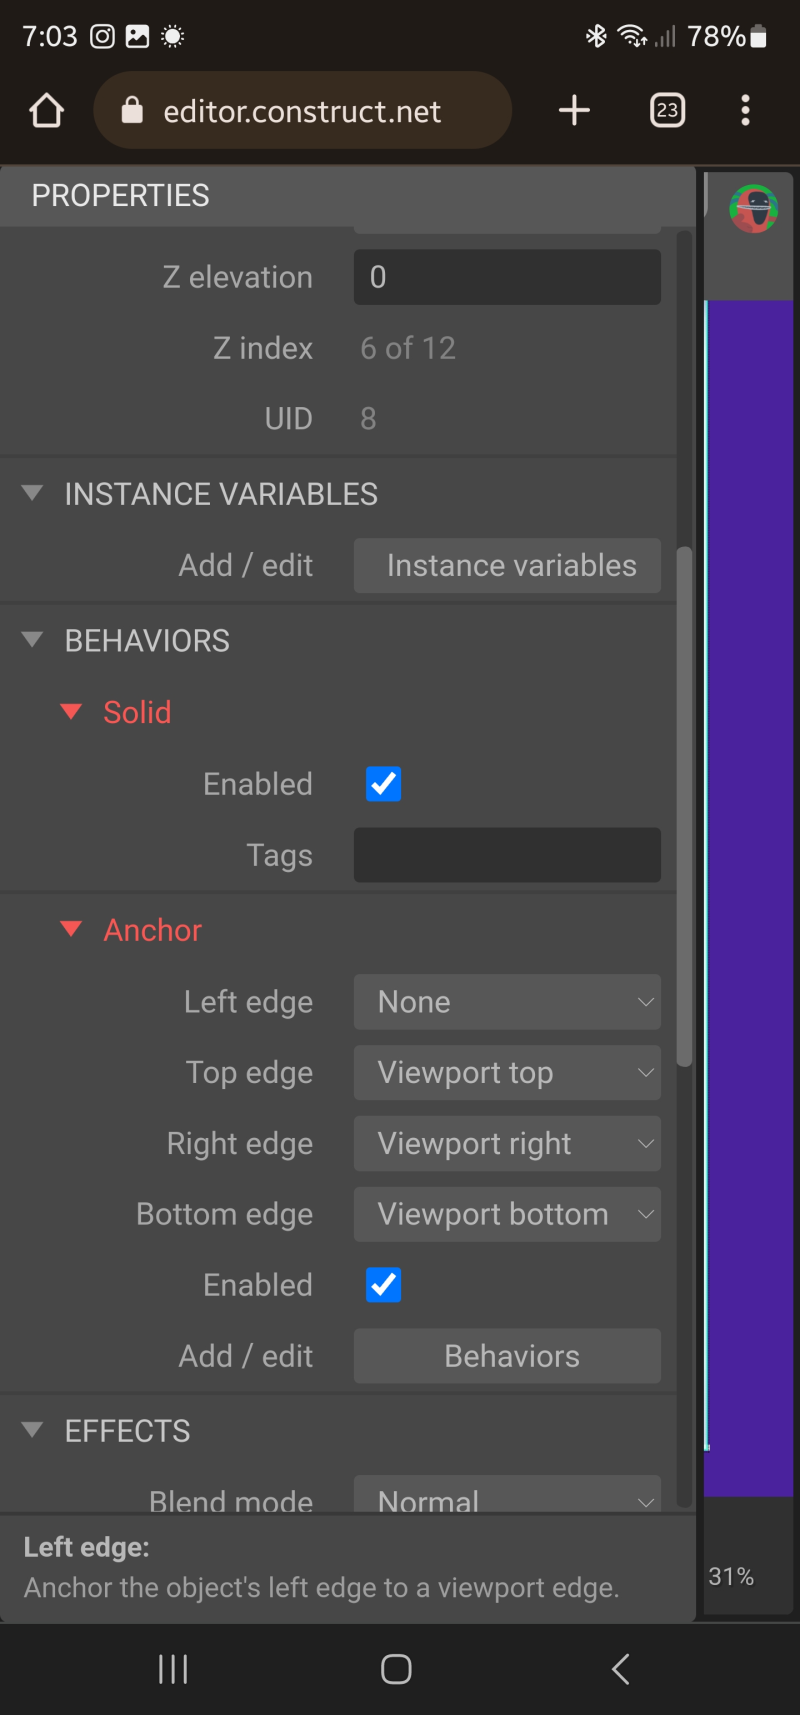Change the Right edge Viewport right dropdown
The height and width of the screenshot is (1715, 800).
click(x=507, y=1144)
